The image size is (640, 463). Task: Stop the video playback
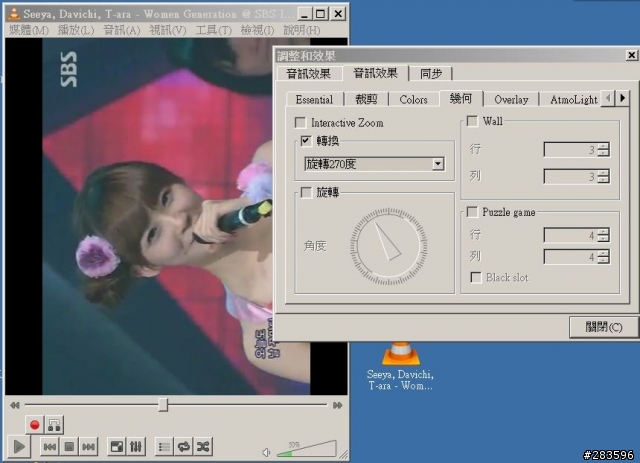point(69,447)
